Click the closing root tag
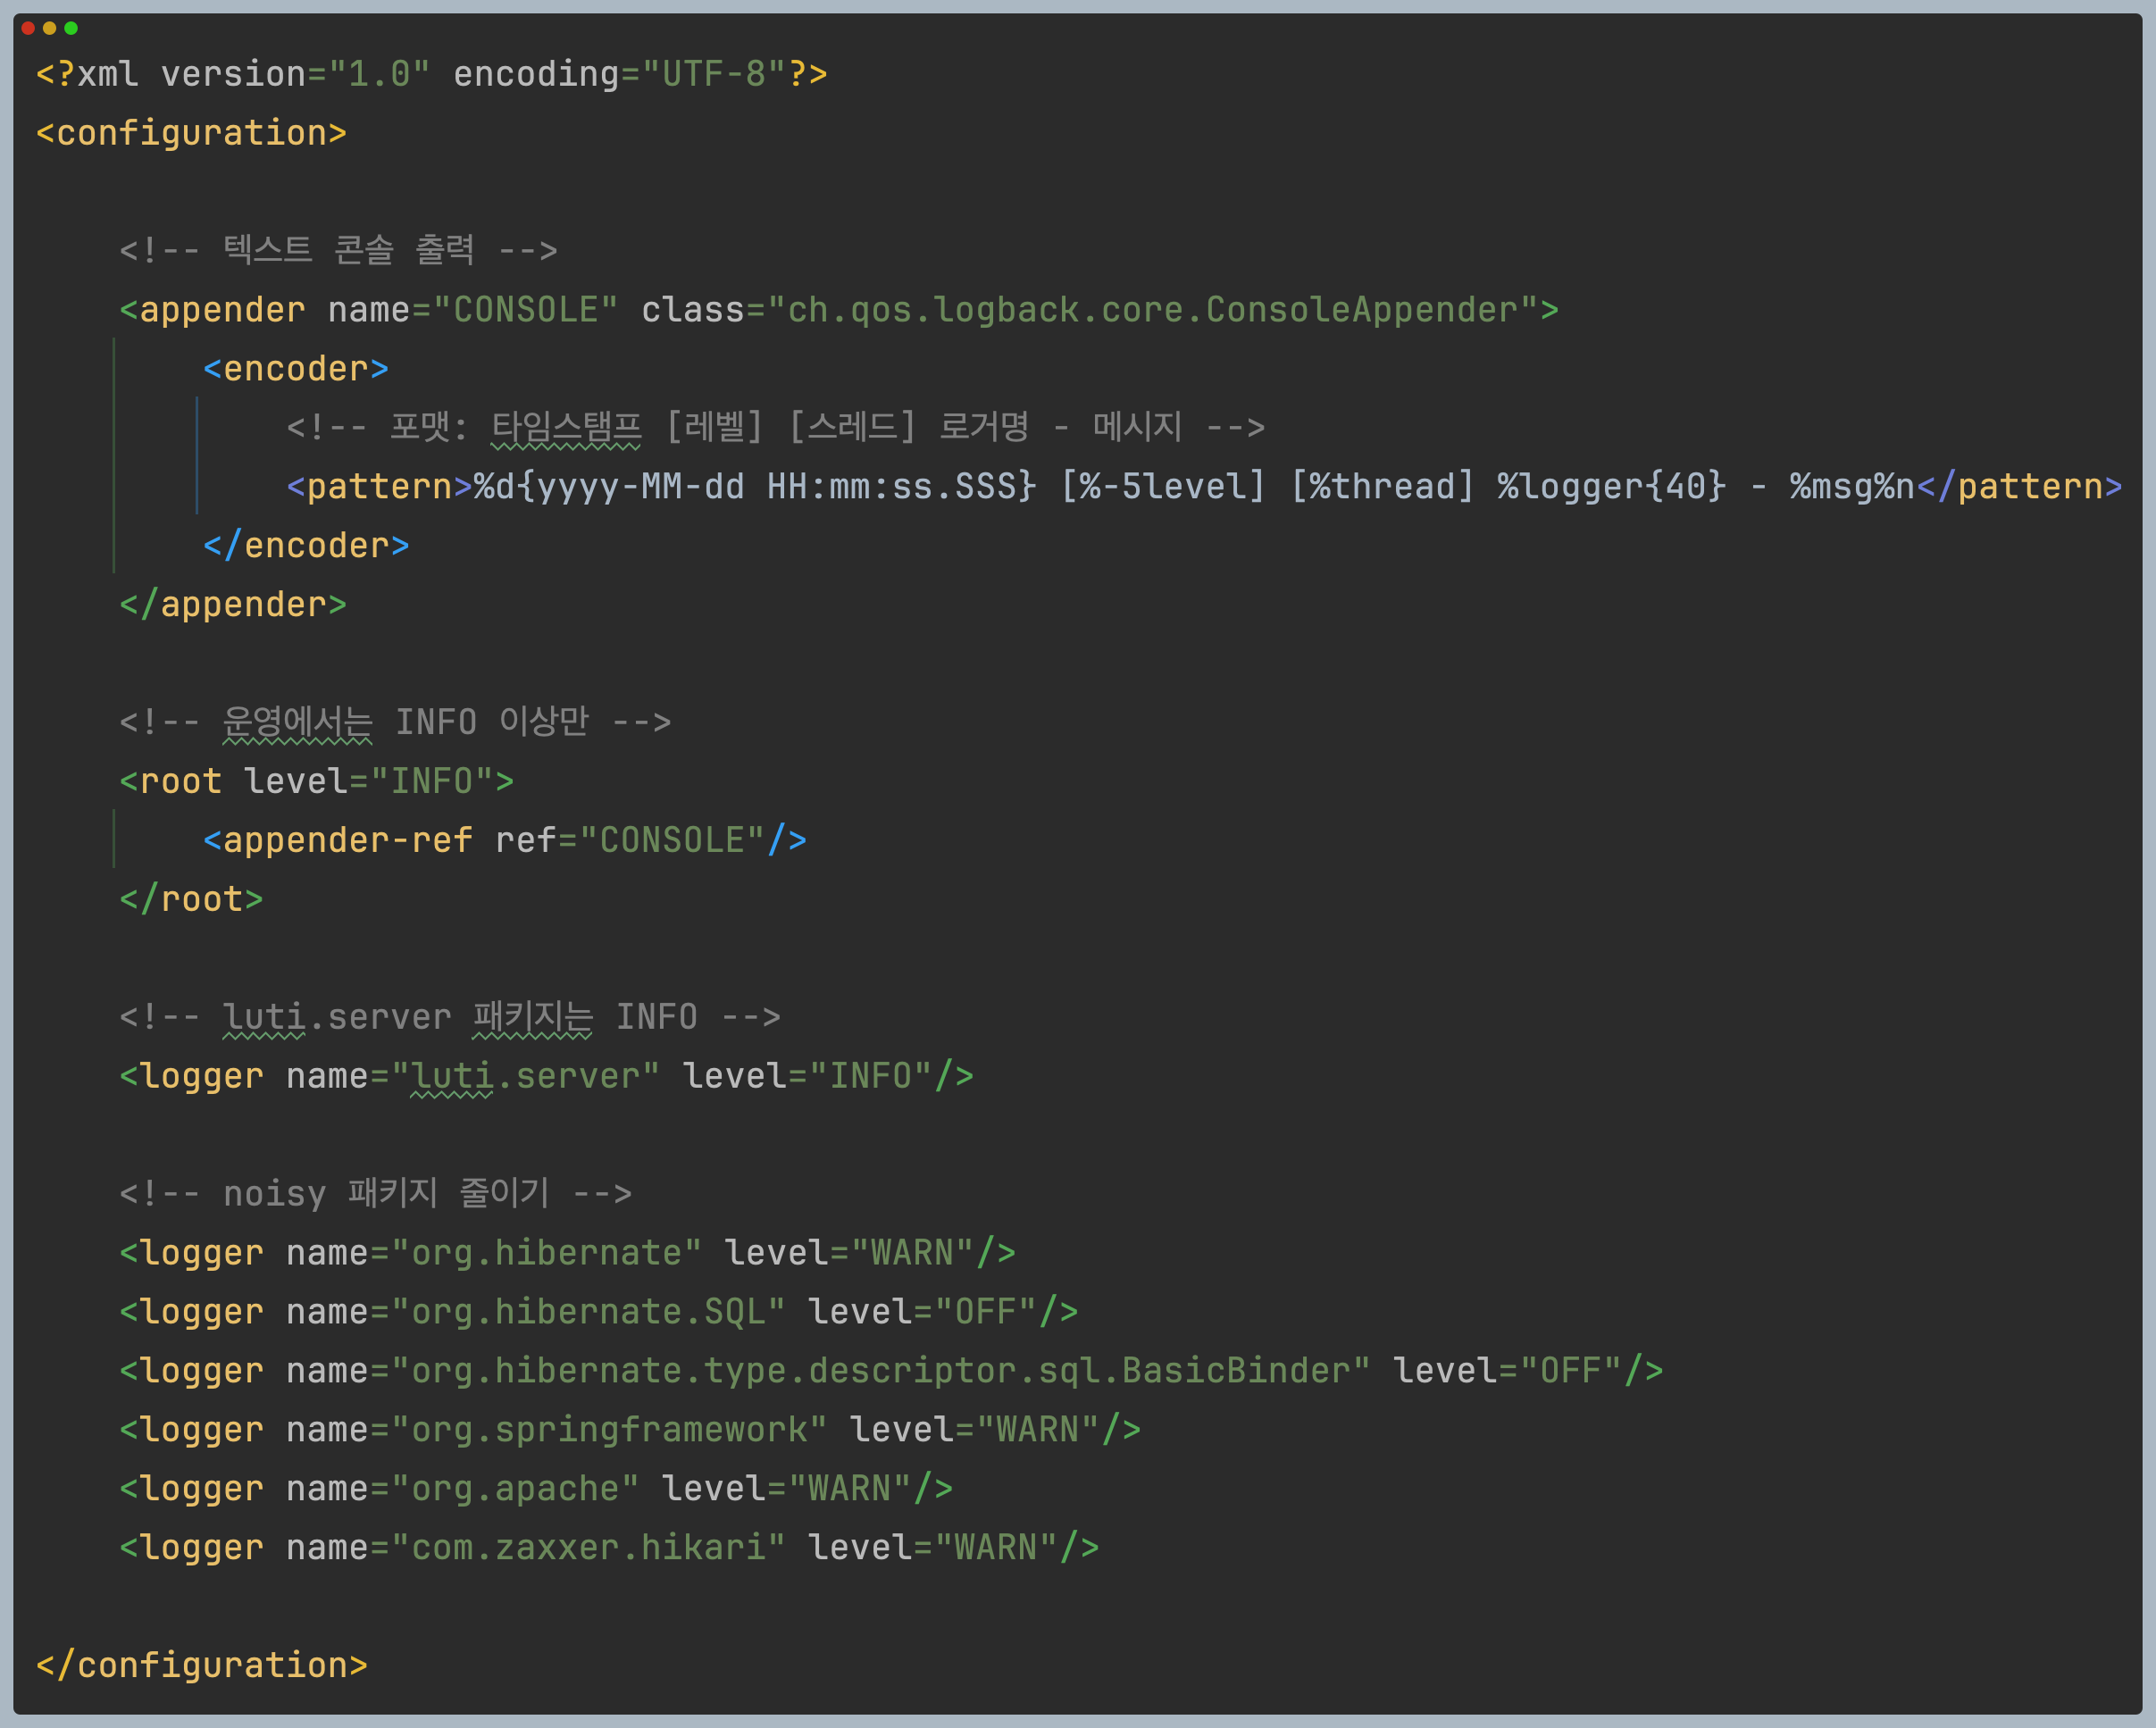2156x1728 pixels. coord(191,899)
